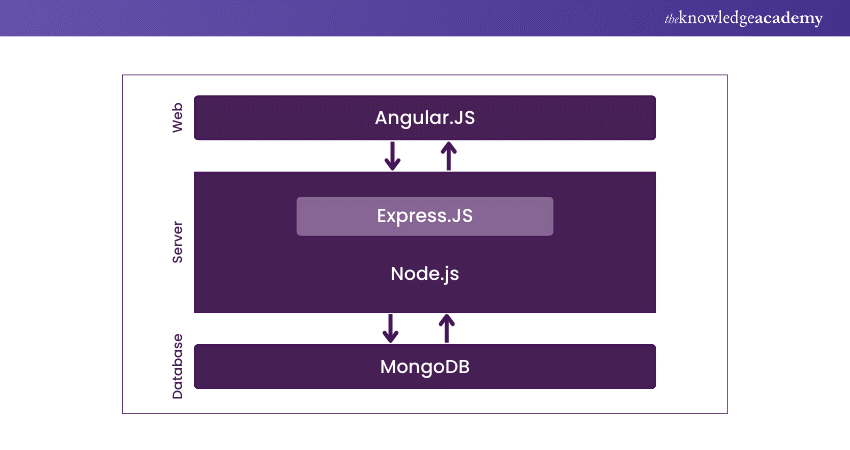Screen dimensions: 850x450
Task: Click the dark server area below Node.js
Action: [x=425, y=299]
